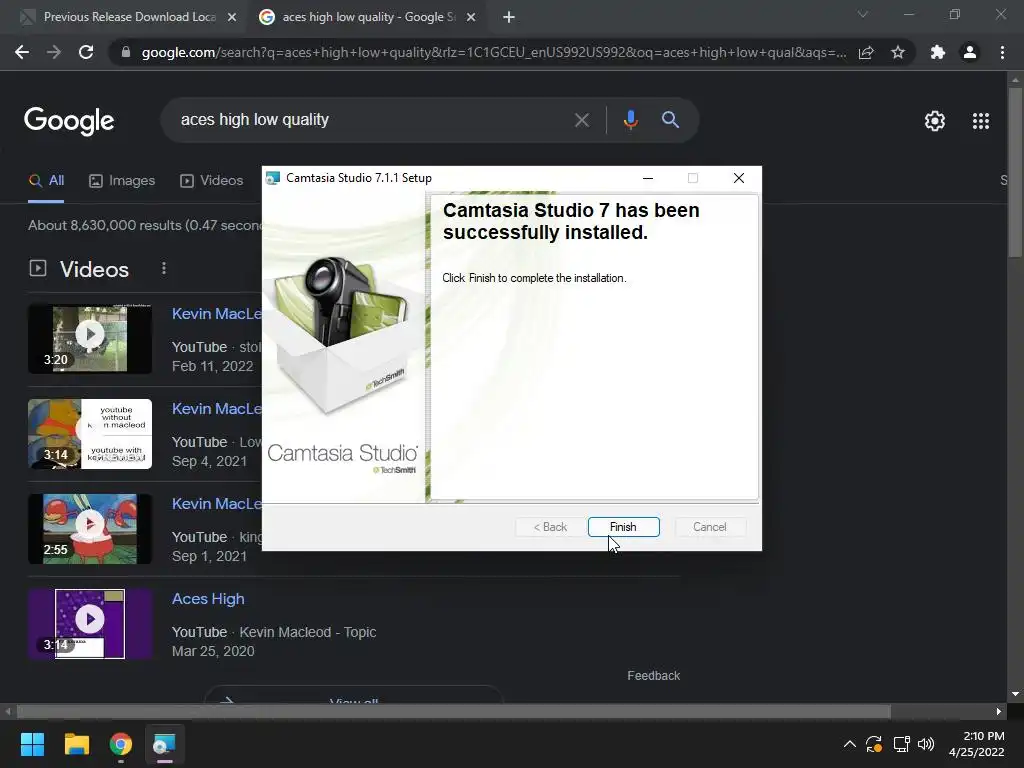Go back to the previous page in Chrome
Viewport: 1024px width, 768px height.
(x=22, y=52)
